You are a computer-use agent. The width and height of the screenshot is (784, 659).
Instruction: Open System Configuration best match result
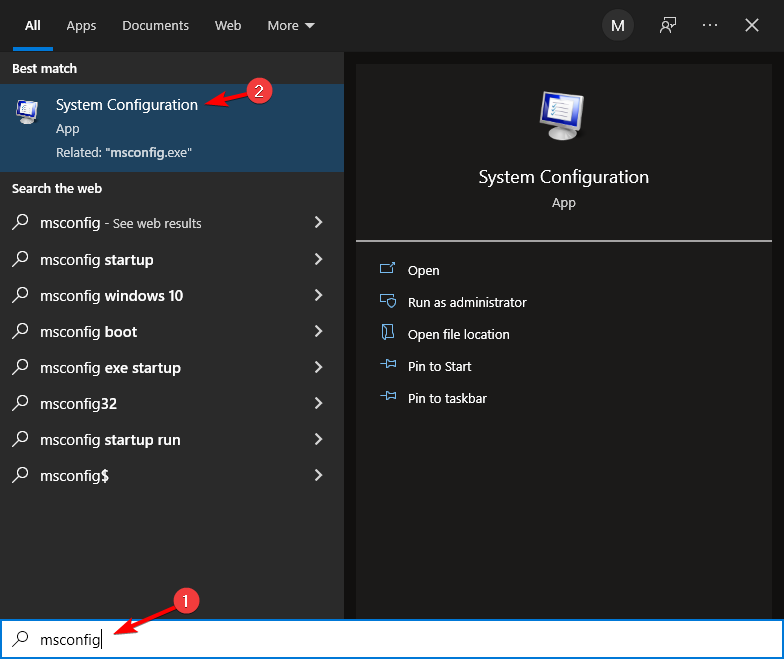pyautogui.click(x=172, y=128)
